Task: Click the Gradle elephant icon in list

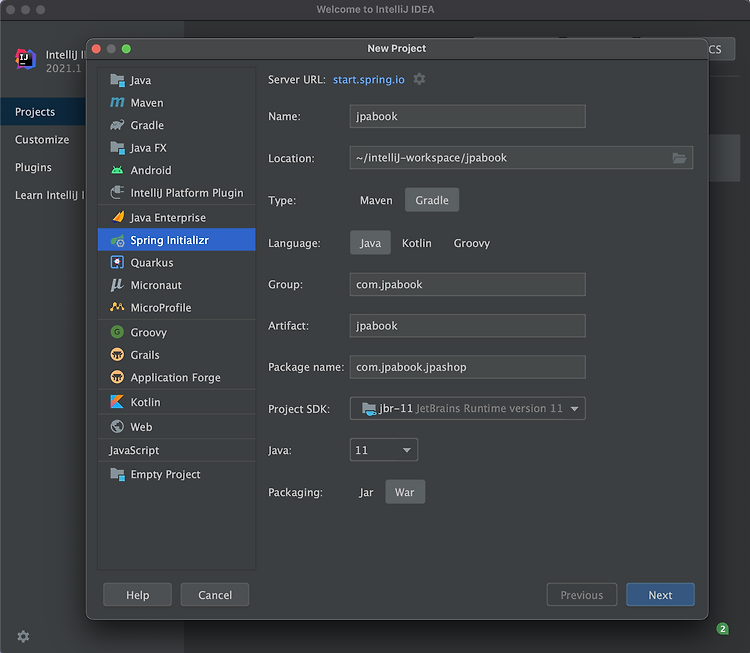Action: 117,125
